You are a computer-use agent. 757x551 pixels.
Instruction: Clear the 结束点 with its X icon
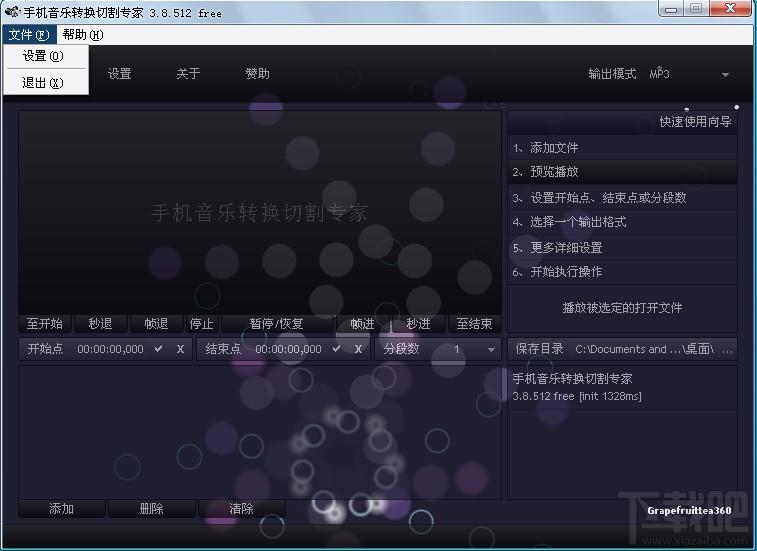(x=358, y=349)
